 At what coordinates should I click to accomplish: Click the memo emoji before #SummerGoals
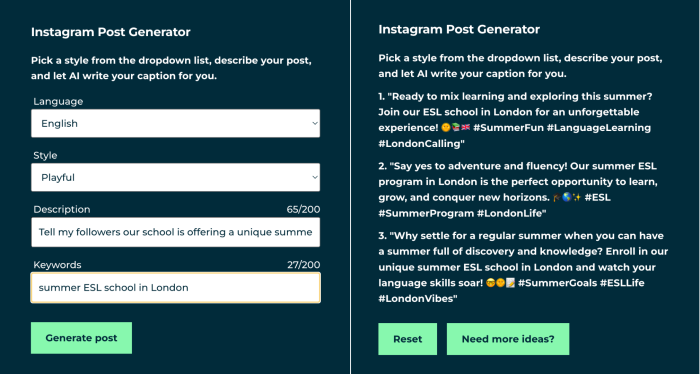pos(510,283)
